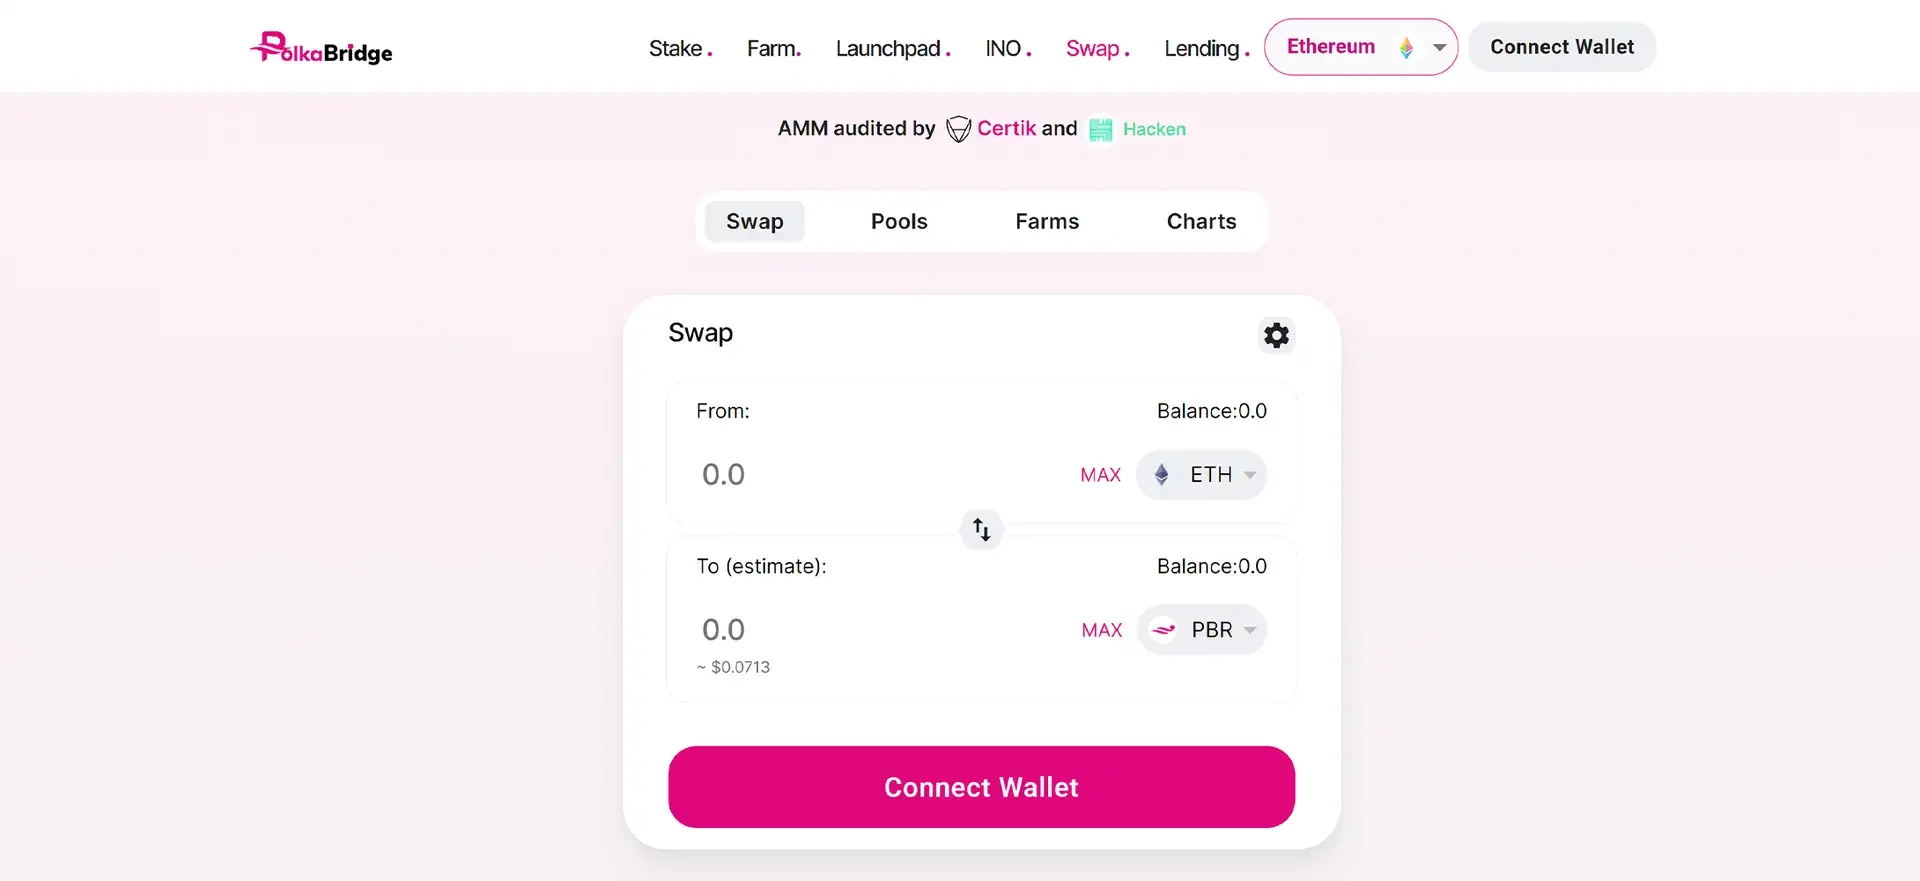This screenshot has height=881, width=1920.
Task: Open the Charts tab
Action: click(1201, 222)
